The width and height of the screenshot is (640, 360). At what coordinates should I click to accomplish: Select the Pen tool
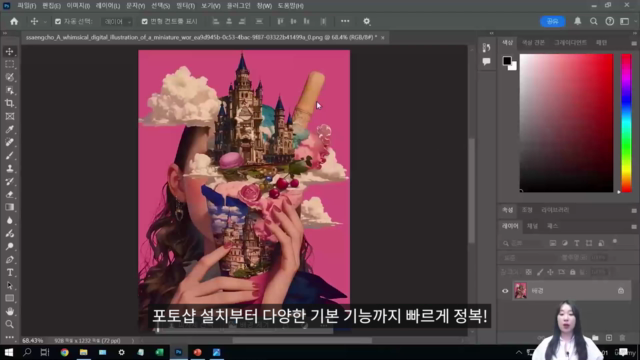tap(9, 260)
